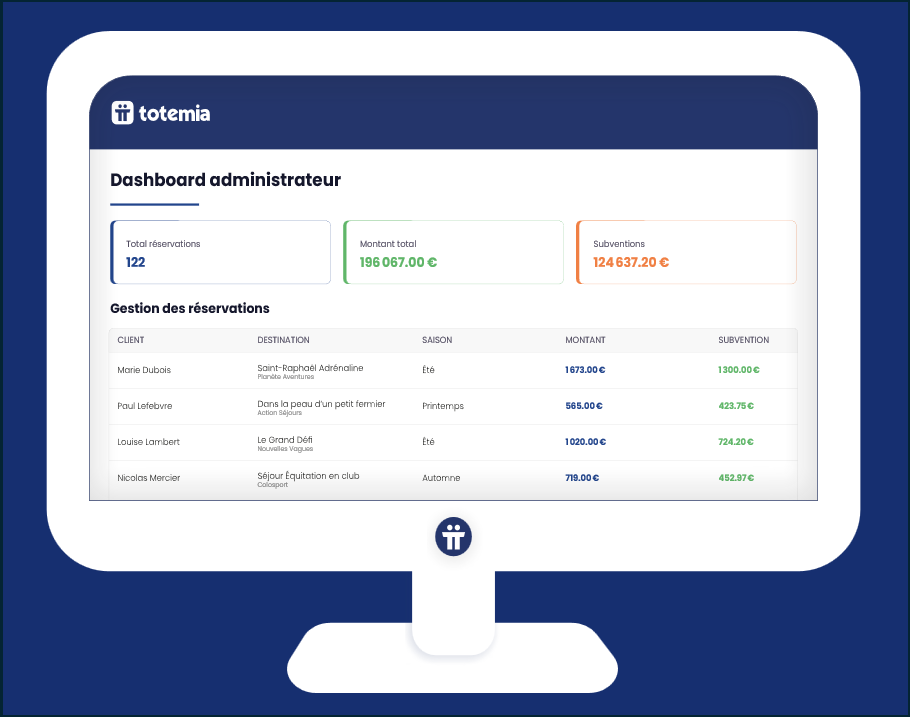Sort by the SAISON column header
Image resolution: width=910 pixels, height=717 pixels.
pyautogui.click(x=437, y=340)
